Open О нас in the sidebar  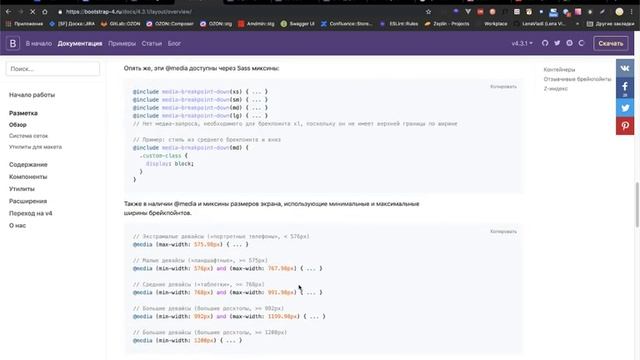(x=18, y=225)
